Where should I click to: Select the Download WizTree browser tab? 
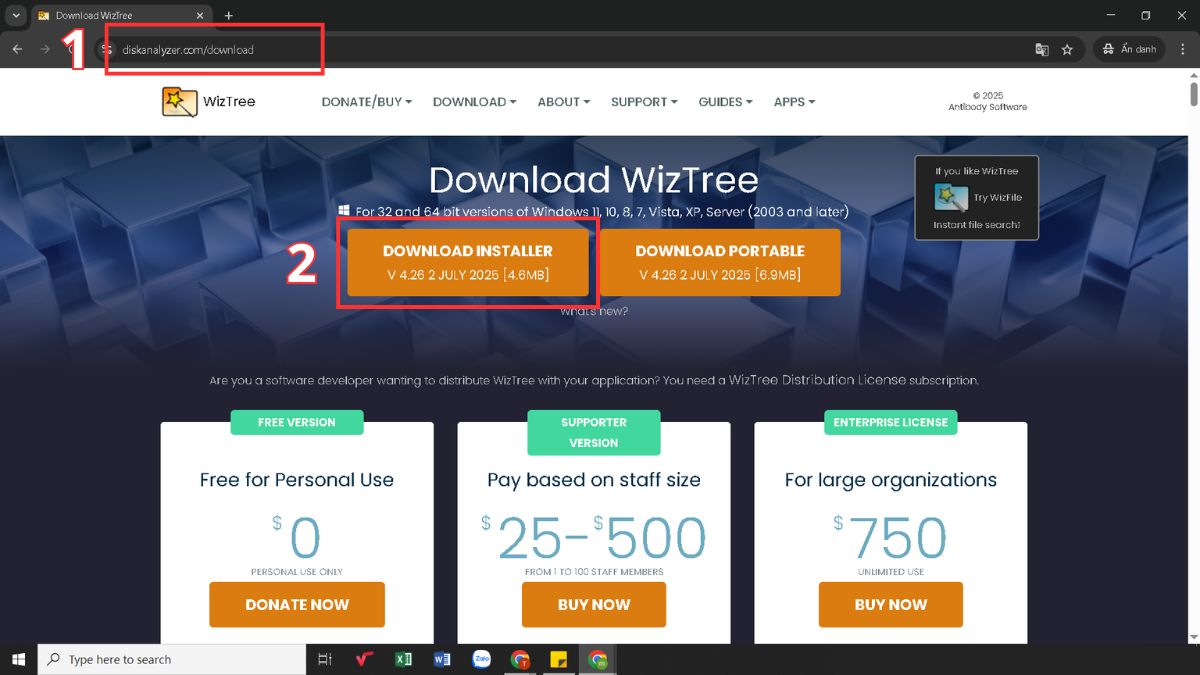click(x=120, y=15)
